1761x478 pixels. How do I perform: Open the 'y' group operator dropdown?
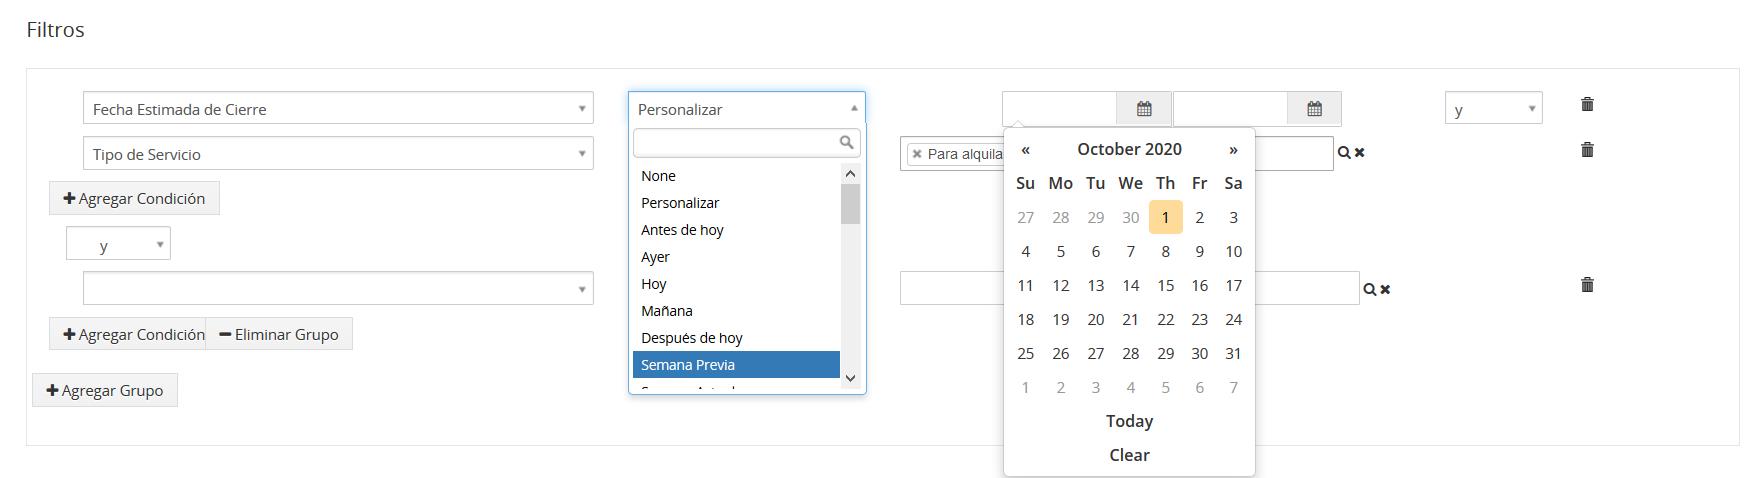tap(118, 245)
